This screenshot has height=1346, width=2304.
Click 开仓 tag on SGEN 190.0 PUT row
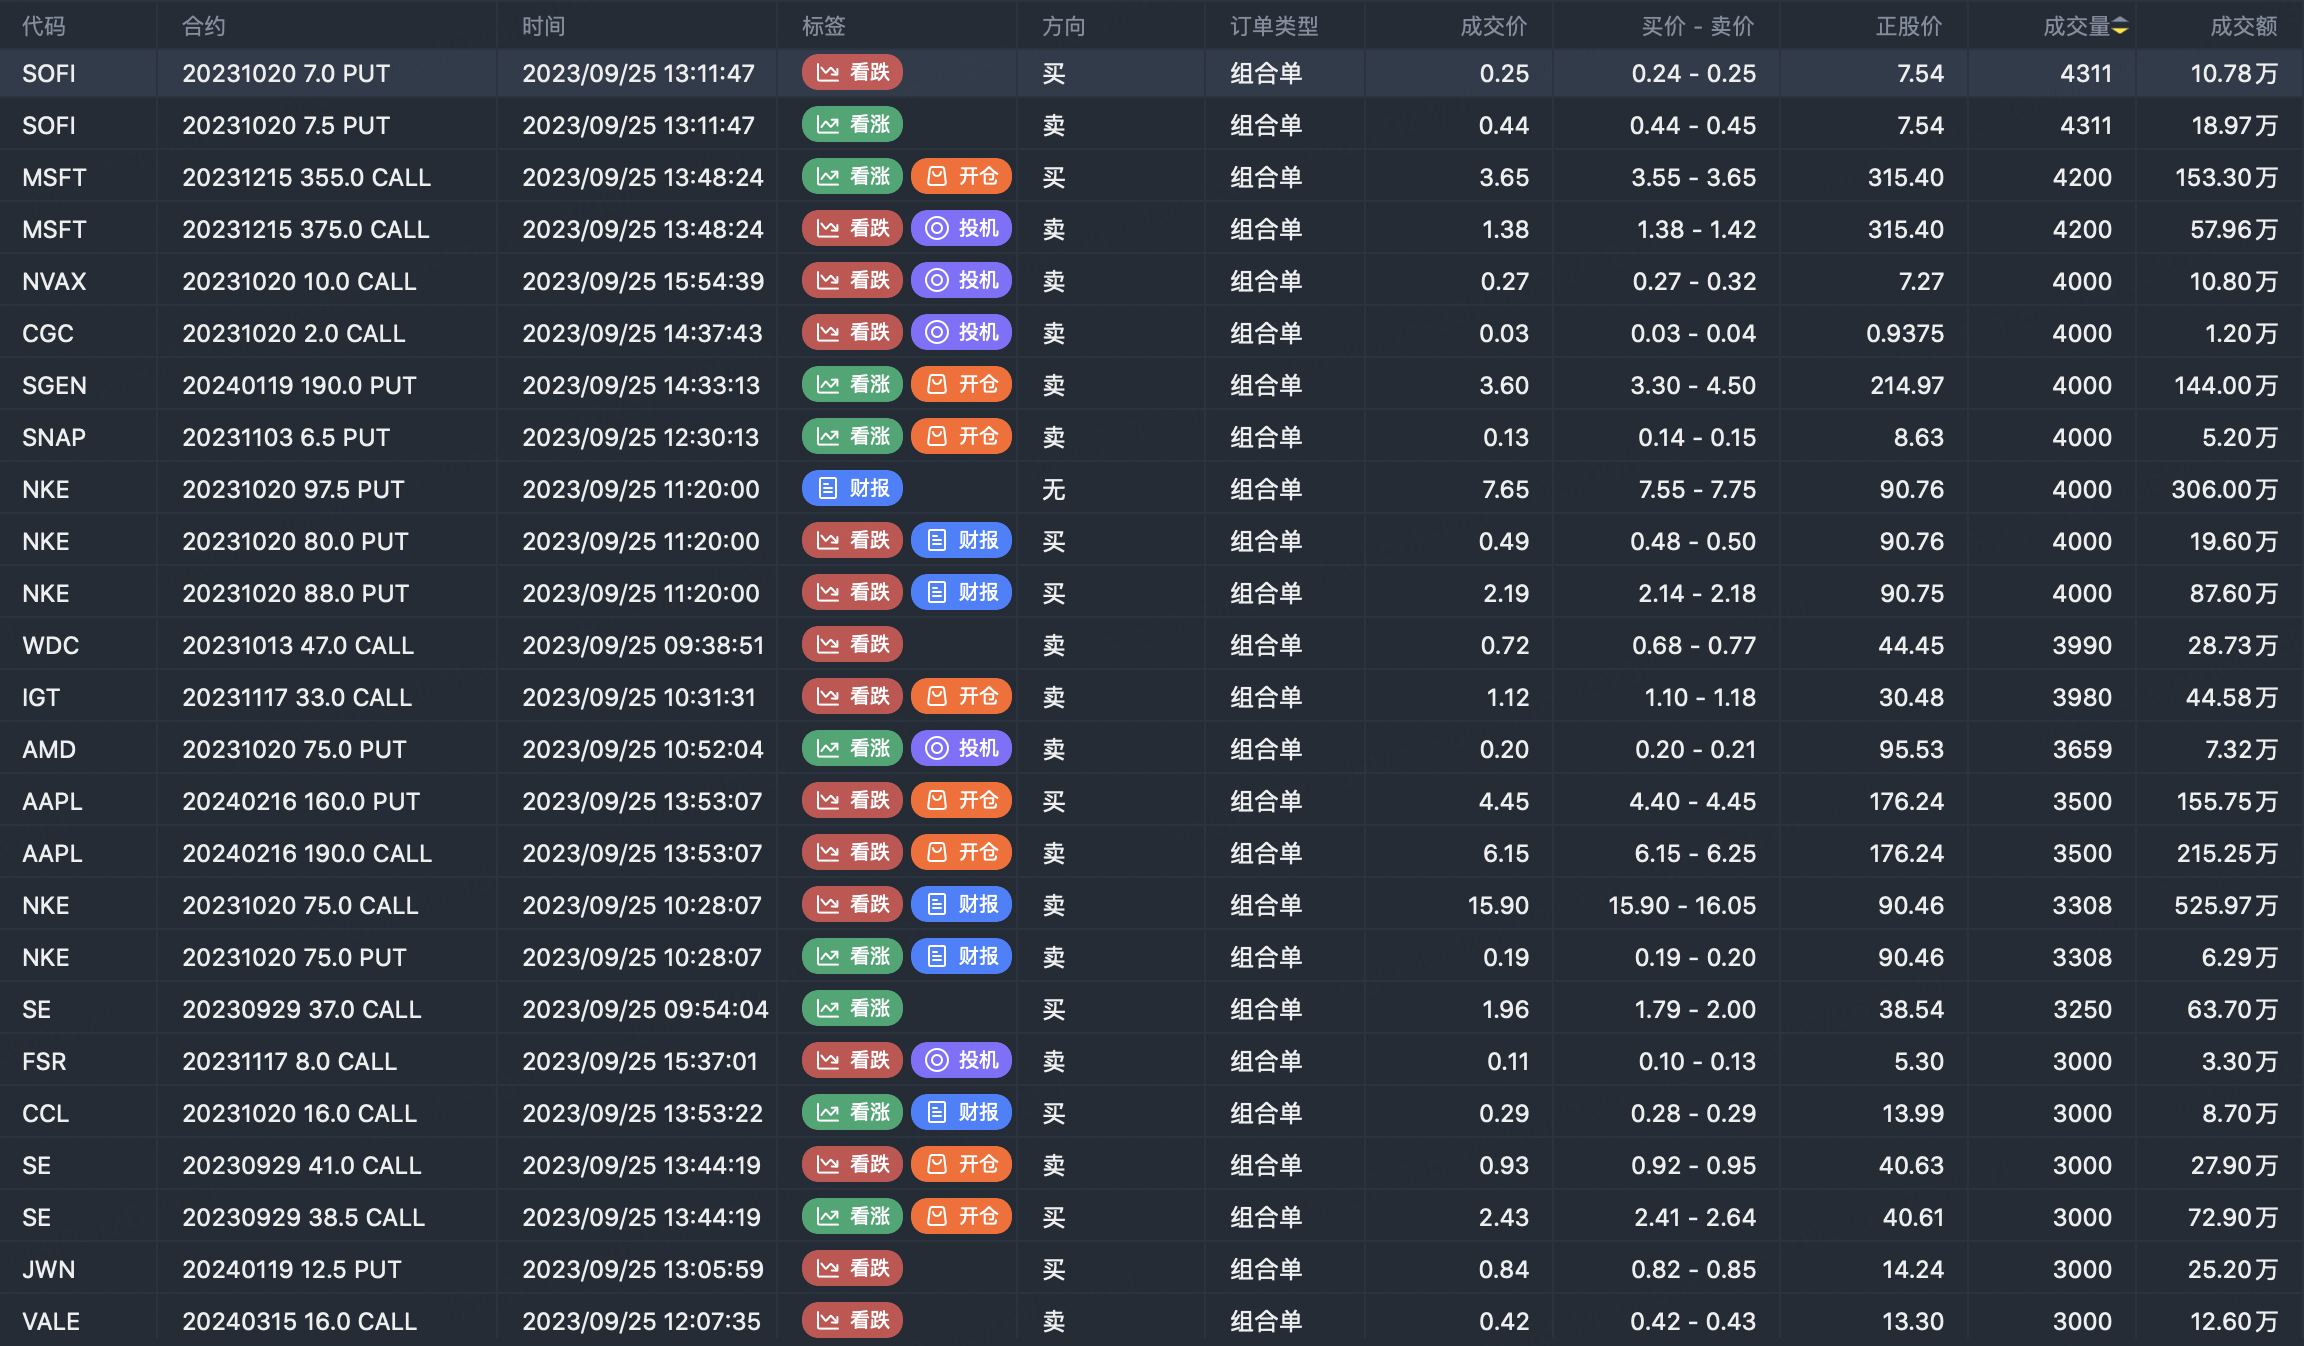pos(962,385)
